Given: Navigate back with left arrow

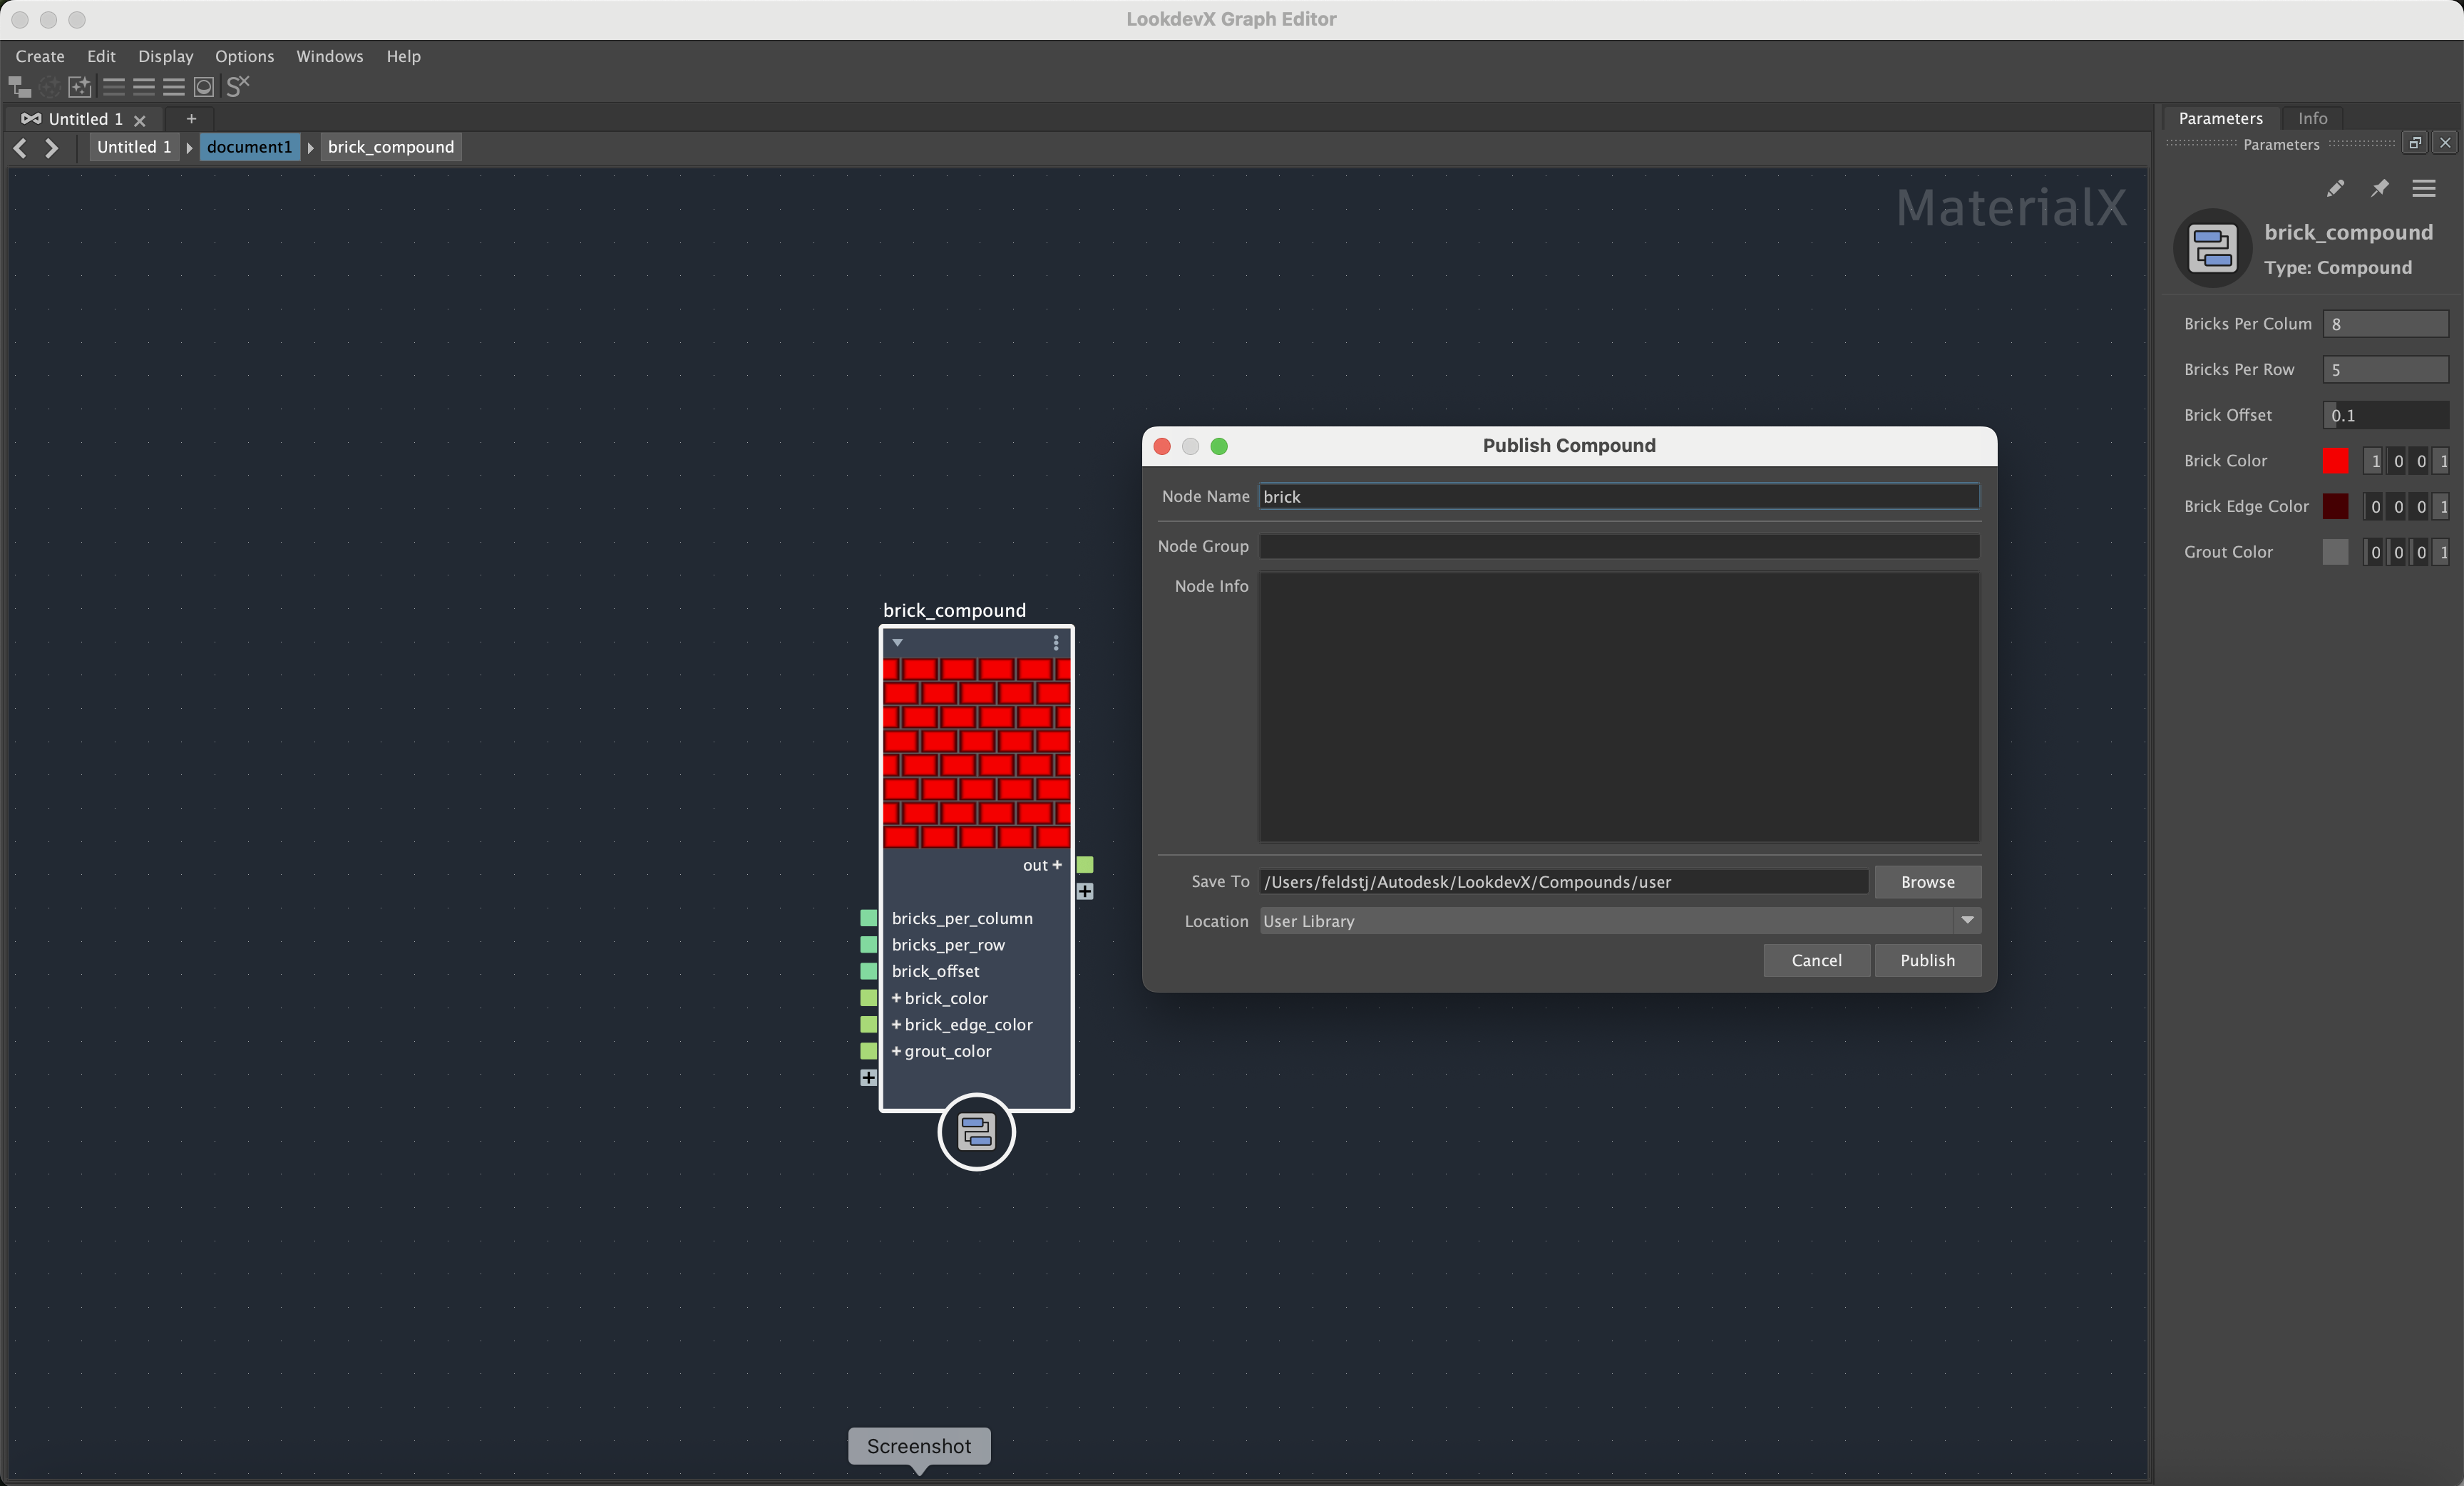Looking at the screenshot, I should (20, 148).
